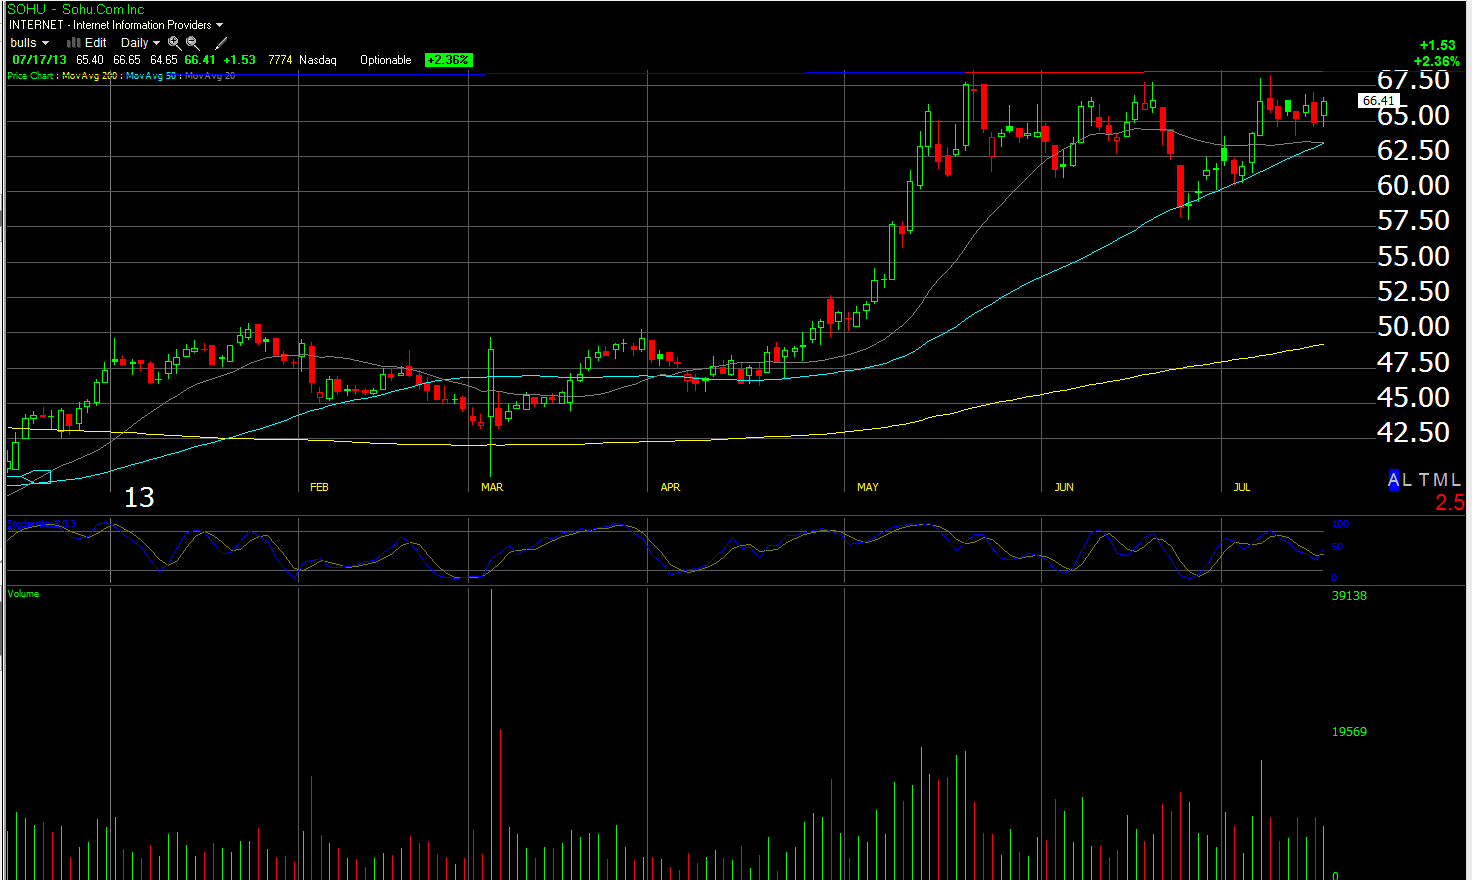
Task: Click the Price Chart legend label
Action: coord(30,76)
